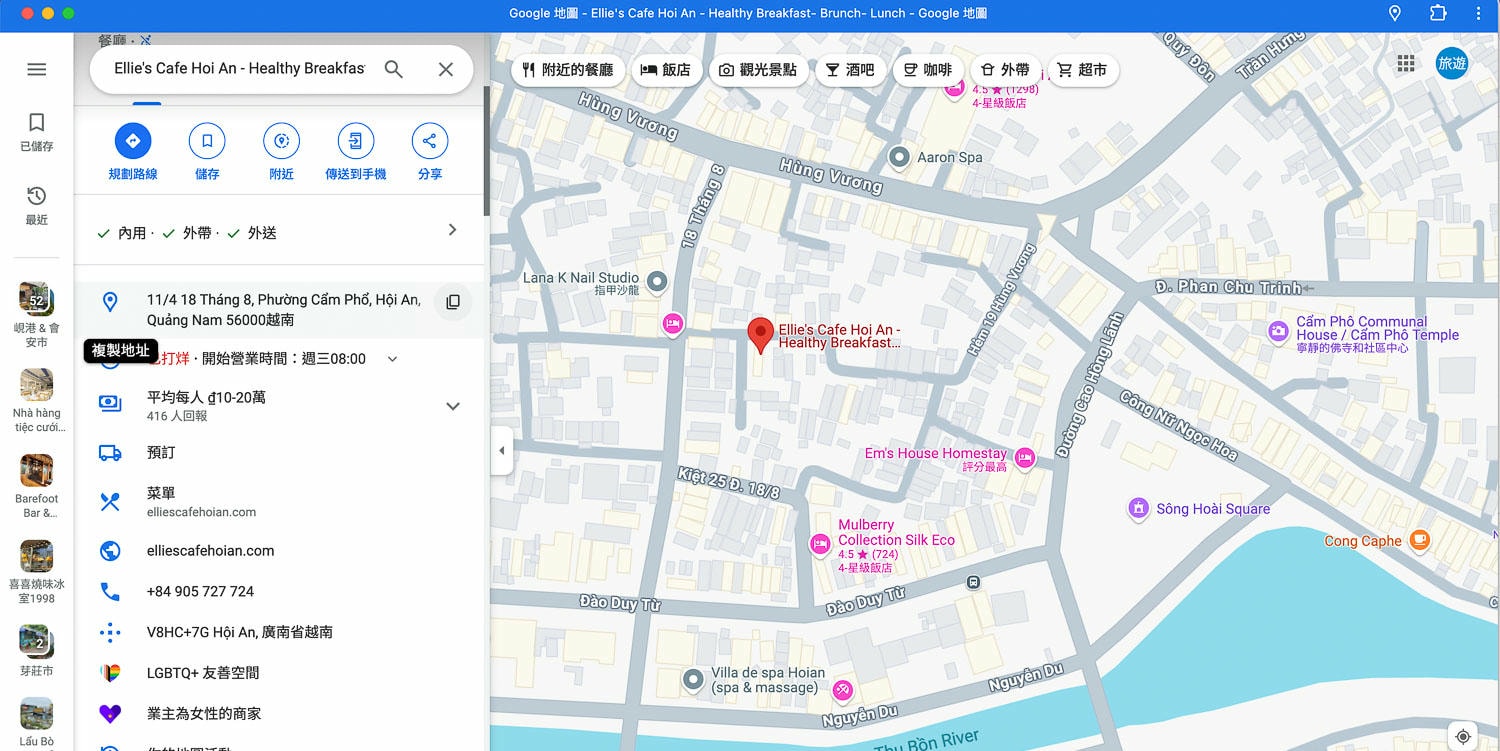
Task: Click the Em's House Homestay hotel marker
Action: (x=1024, y=458)
